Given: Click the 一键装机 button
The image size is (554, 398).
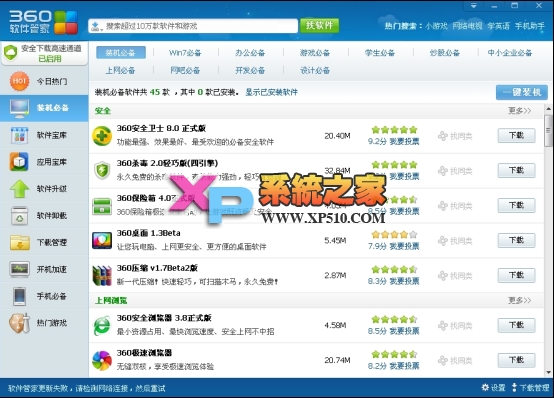Looking at the screenshot, I should [x=522, y=92].
